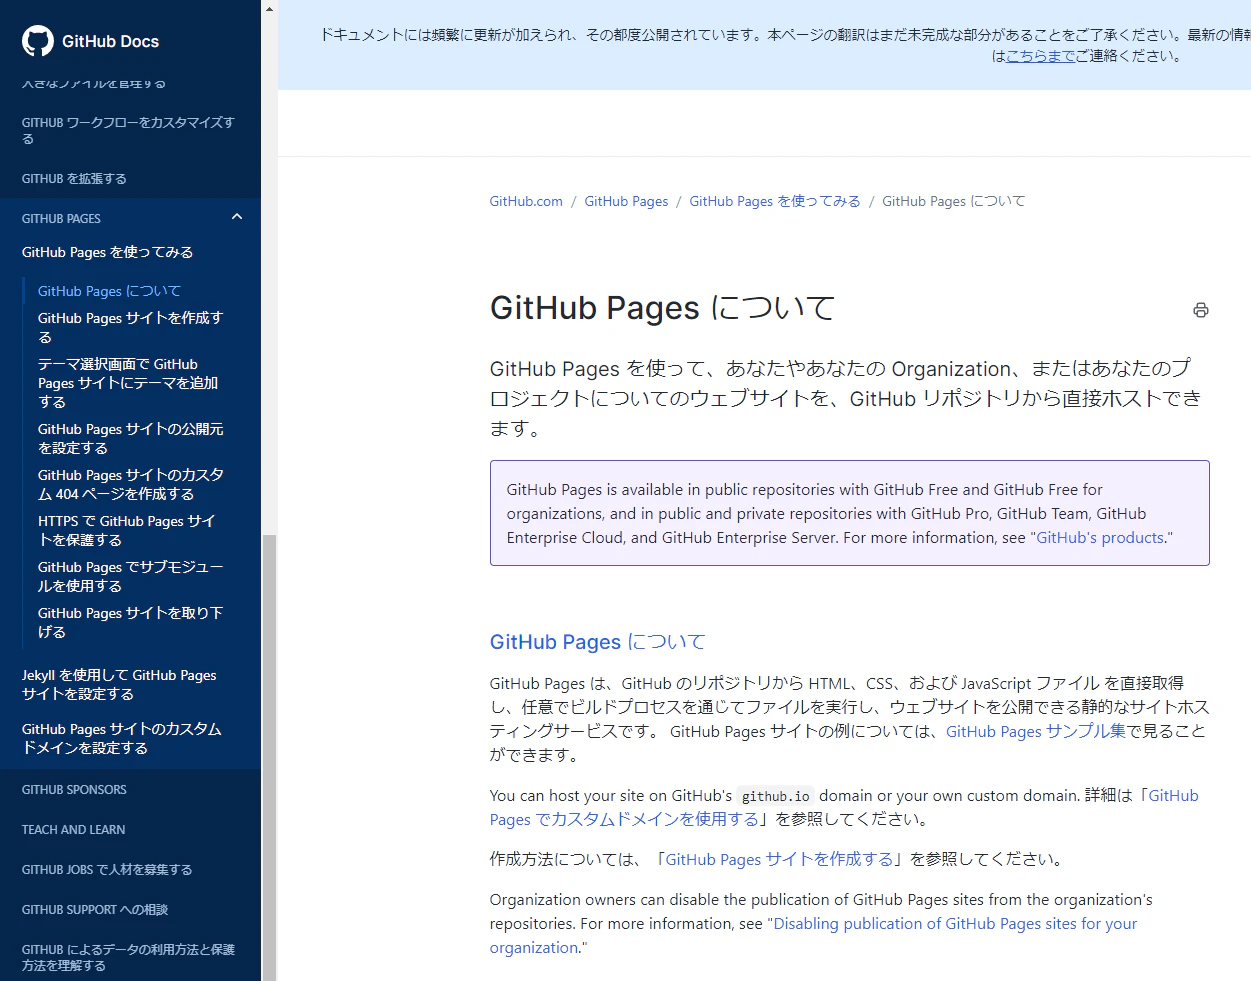Viewport: 1251px width, 981px height.
Task: Open 'GITHUB を拡張する' sidebar section
Action: [x=74, y=178]
